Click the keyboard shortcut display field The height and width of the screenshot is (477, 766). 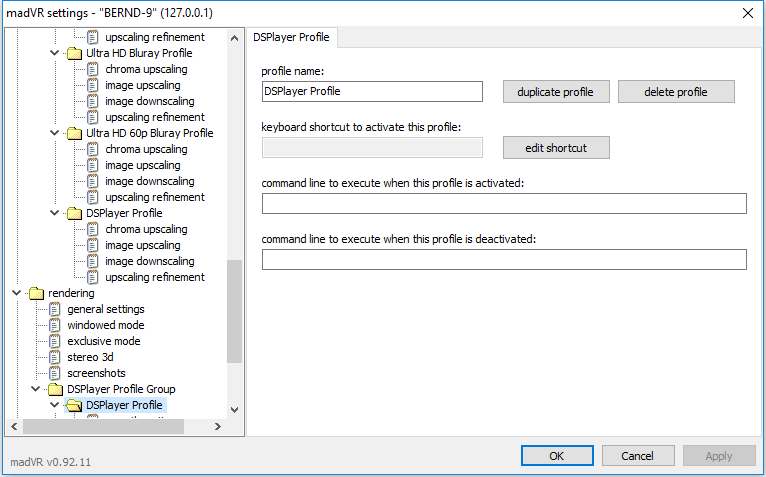372,148
